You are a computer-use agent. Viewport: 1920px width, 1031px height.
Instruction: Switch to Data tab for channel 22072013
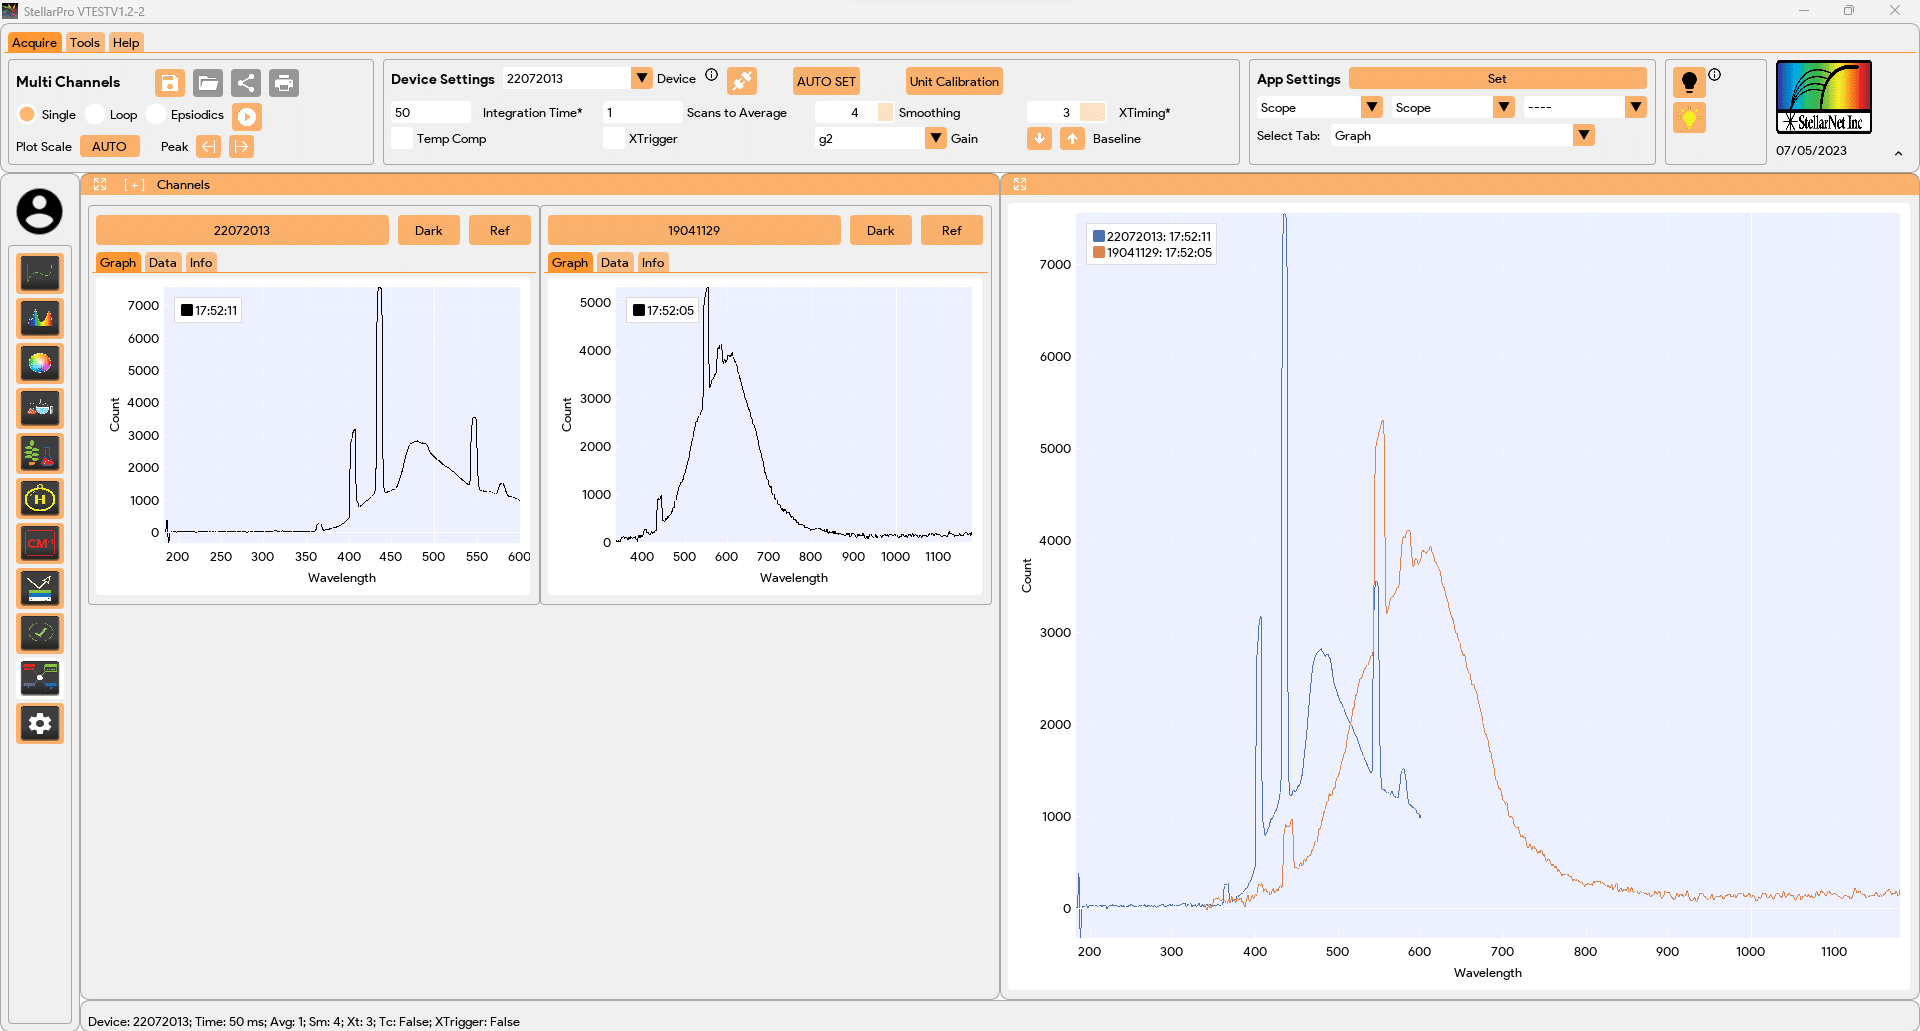coord(163,262)
